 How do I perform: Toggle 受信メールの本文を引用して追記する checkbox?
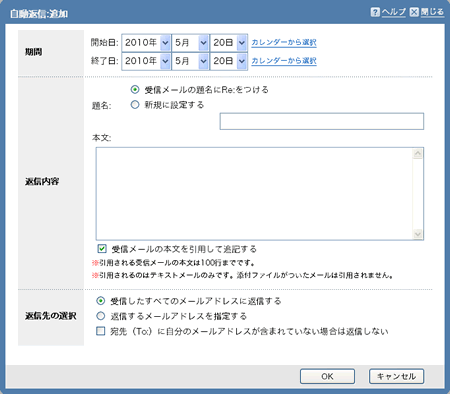click(102, 249)
